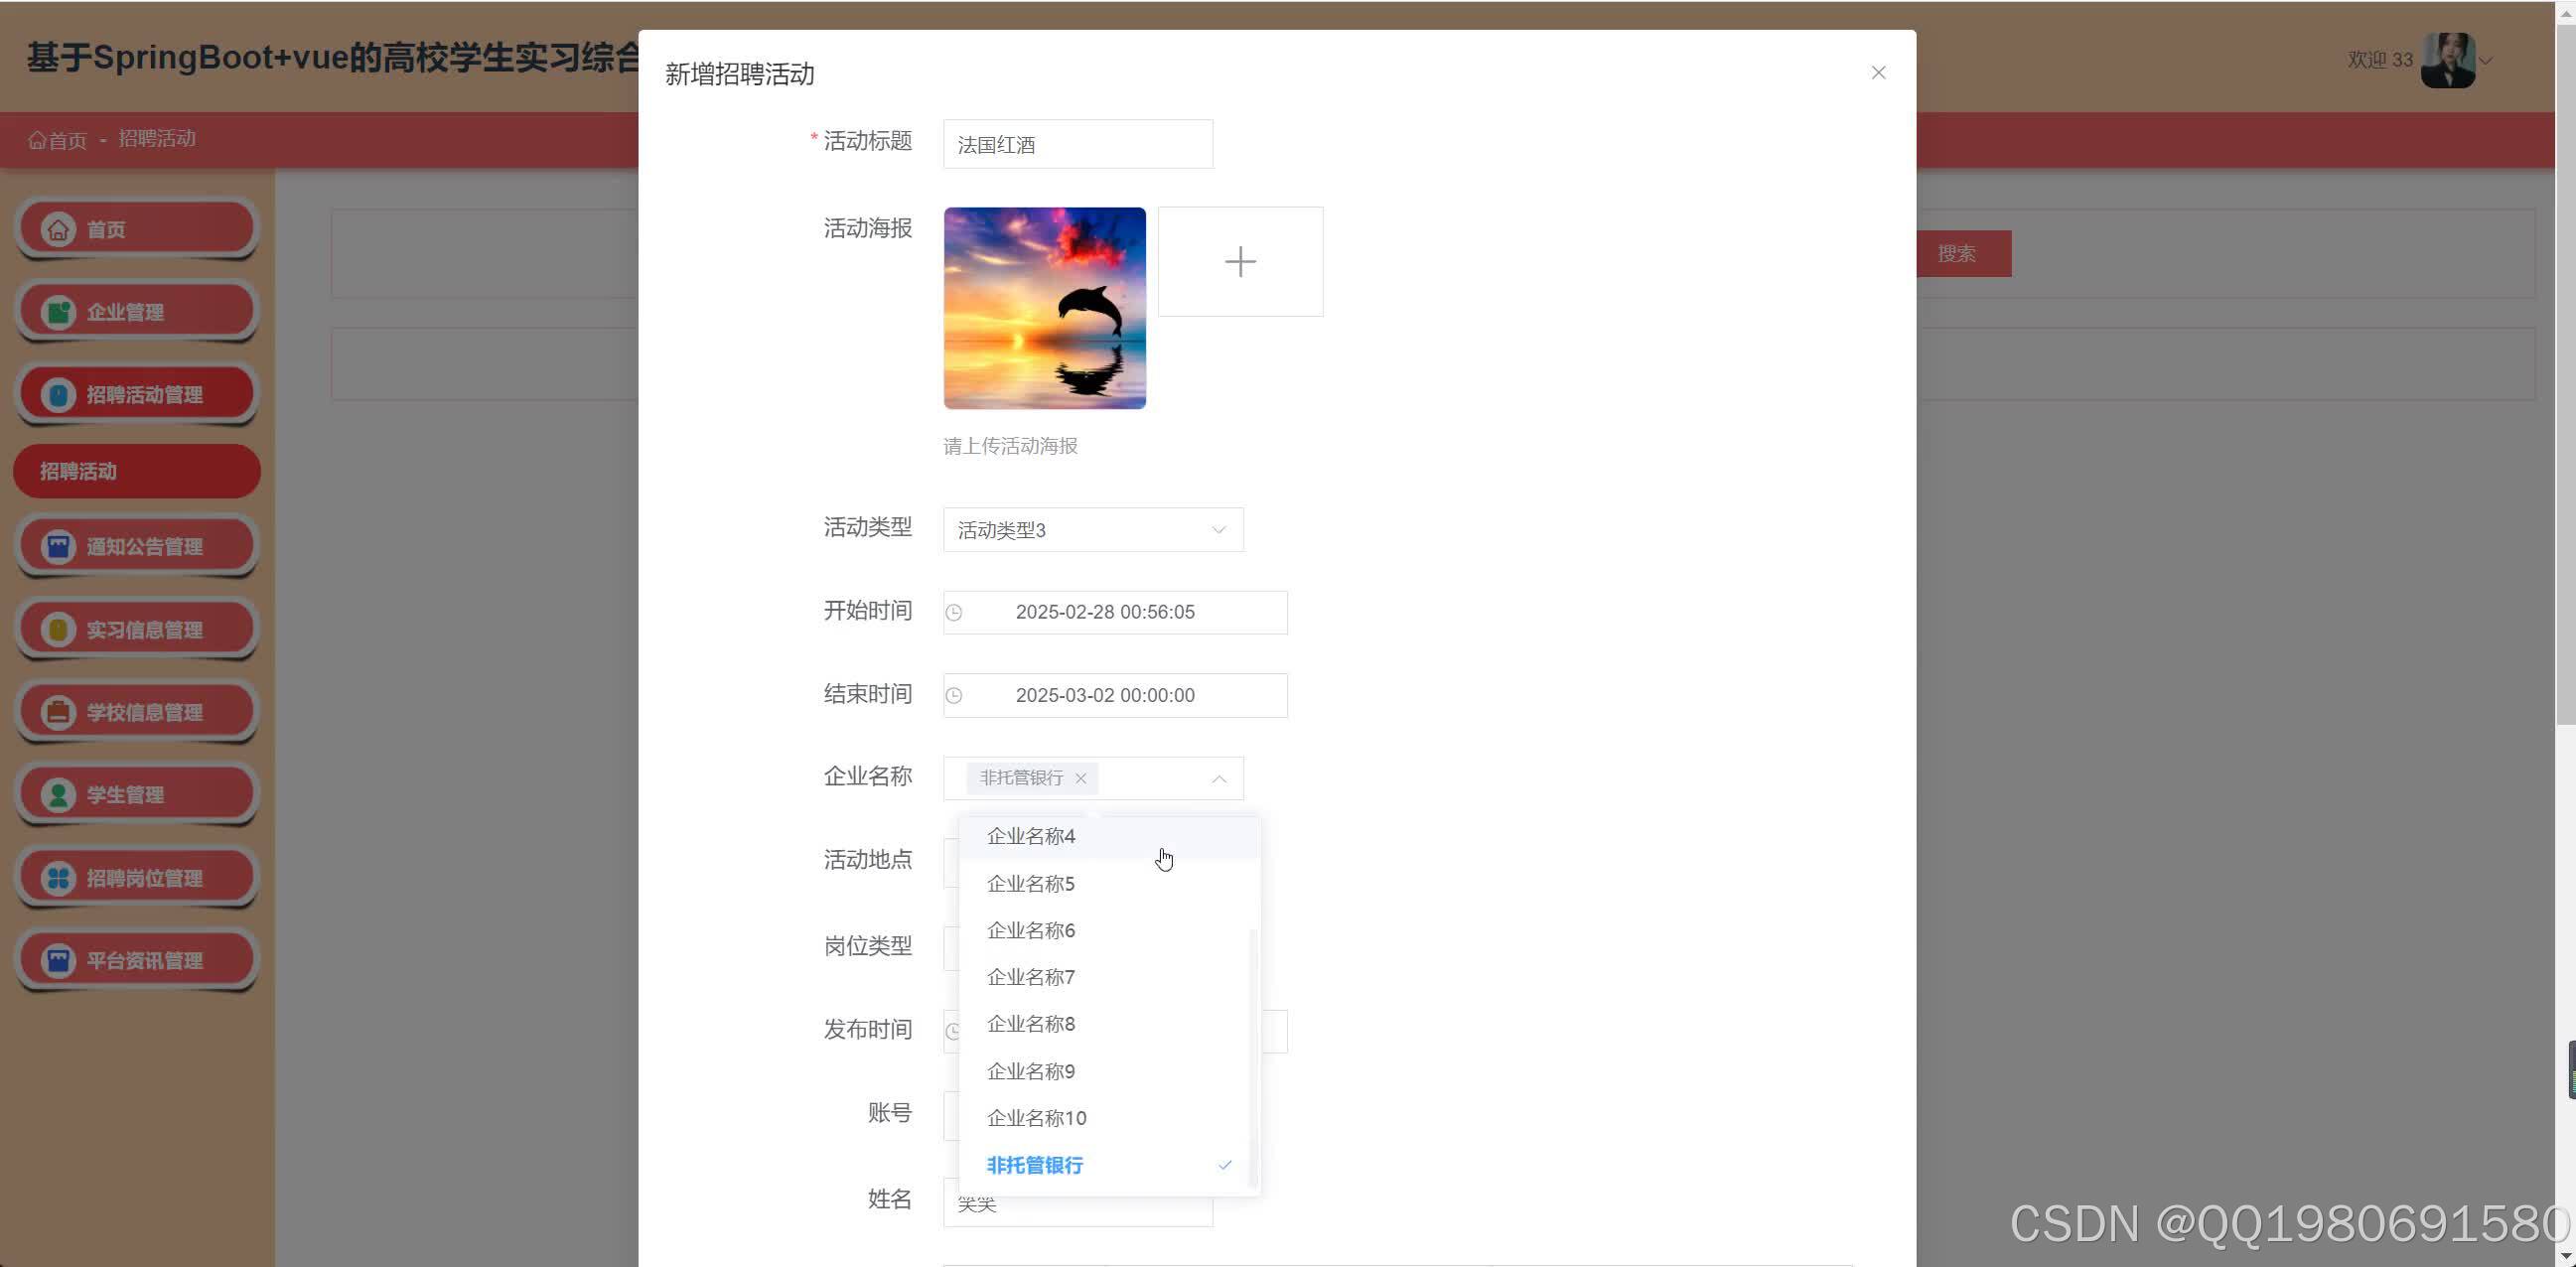
Task: Open 企业管理 via its sidebar icon
Action: pos(59,311)
